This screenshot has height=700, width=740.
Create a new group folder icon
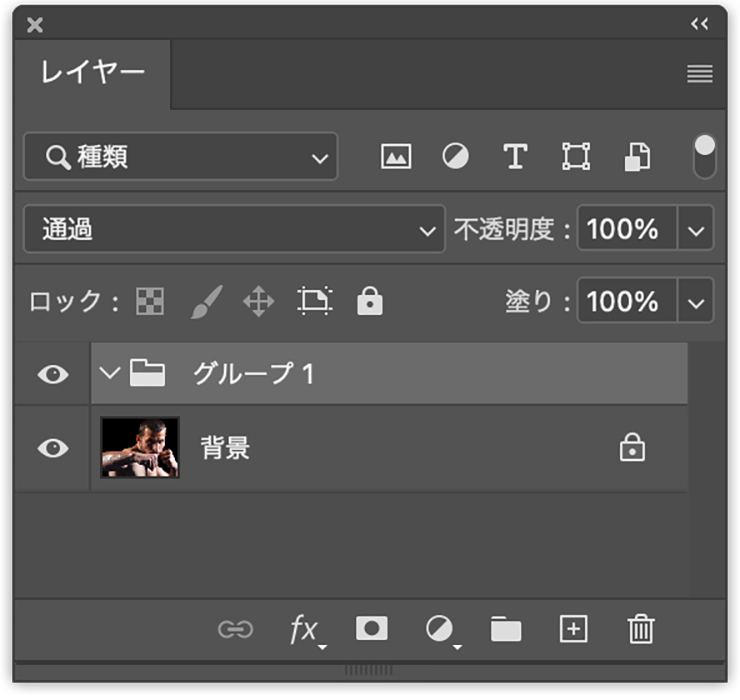pyautogui.click(x=506, y=629)
